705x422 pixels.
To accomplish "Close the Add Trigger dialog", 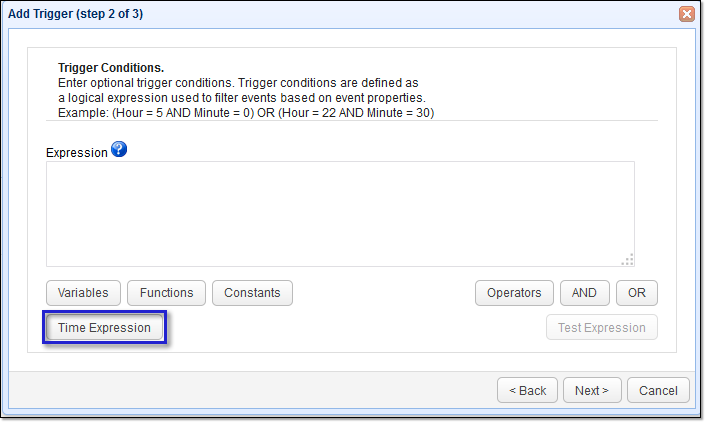I will pos(687,14).
